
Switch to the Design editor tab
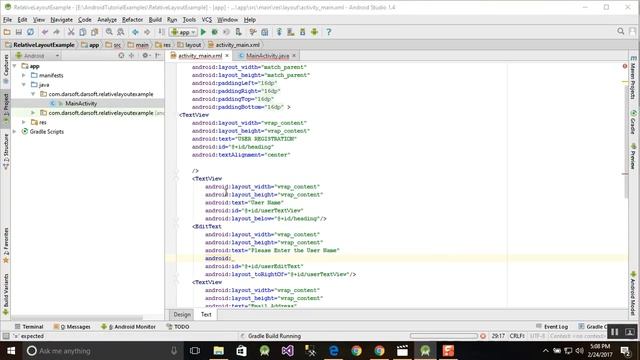182,314
